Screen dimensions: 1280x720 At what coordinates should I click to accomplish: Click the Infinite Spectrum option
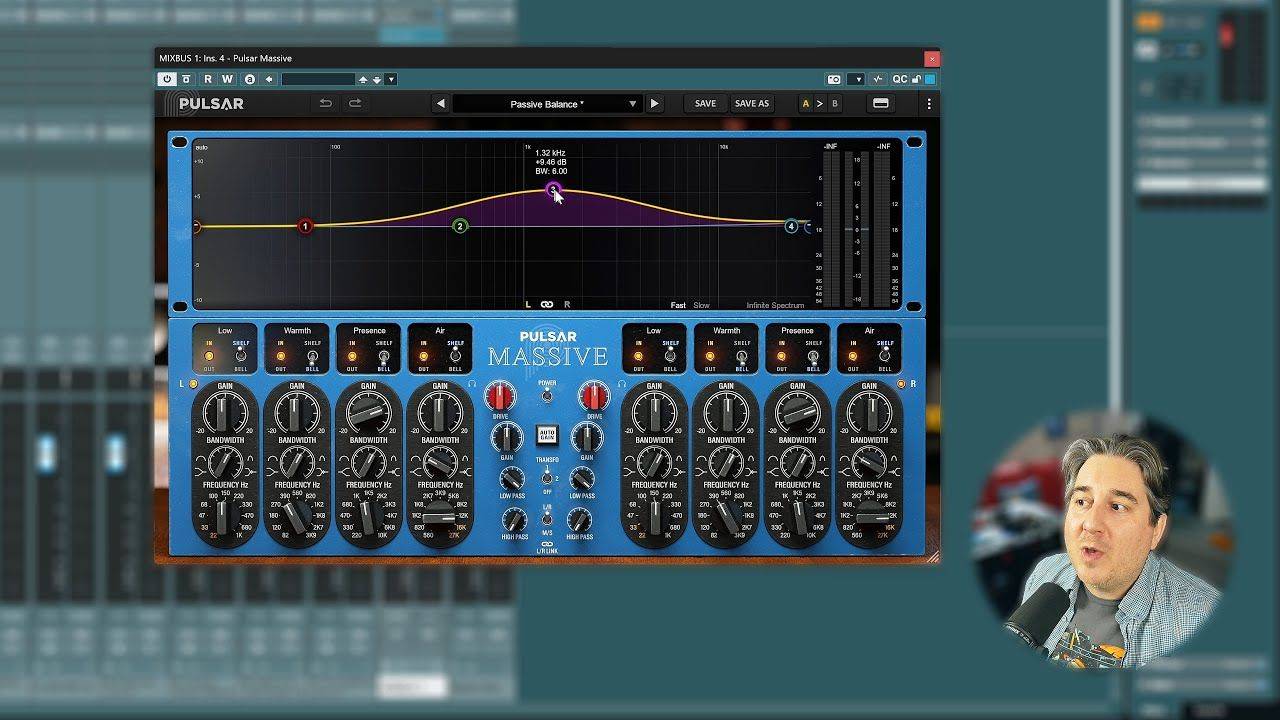coord(775,305)
